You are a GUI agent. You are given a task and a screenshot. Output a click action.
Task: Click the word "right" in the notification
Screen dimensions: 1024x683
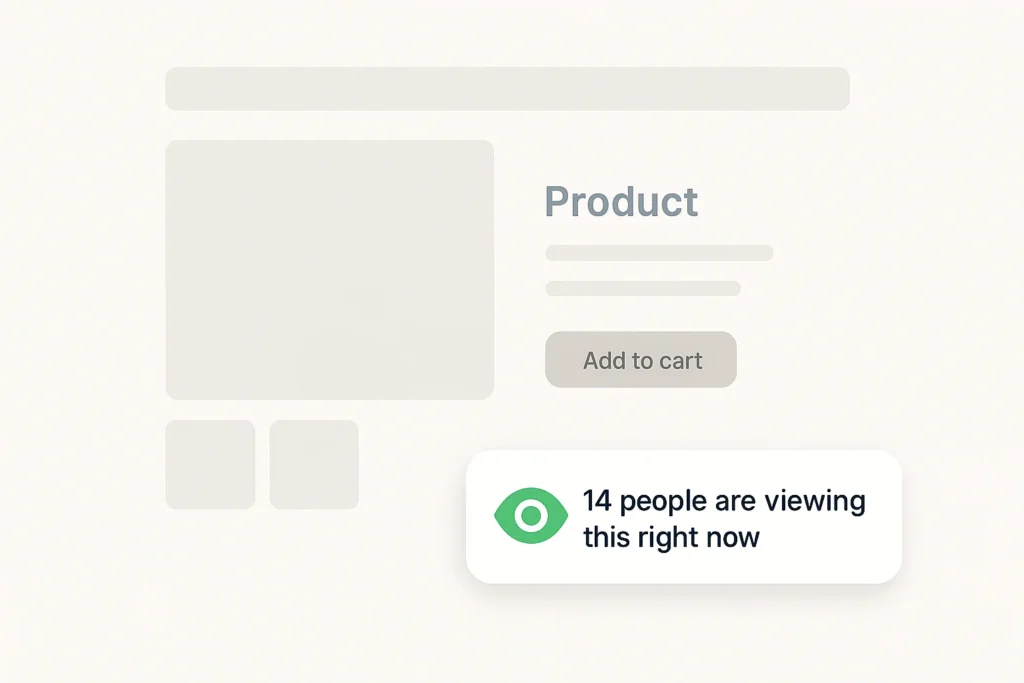[667, 538]
